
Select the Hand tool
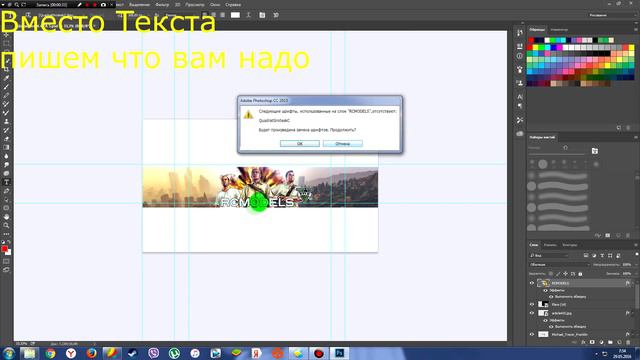(6, 217)
